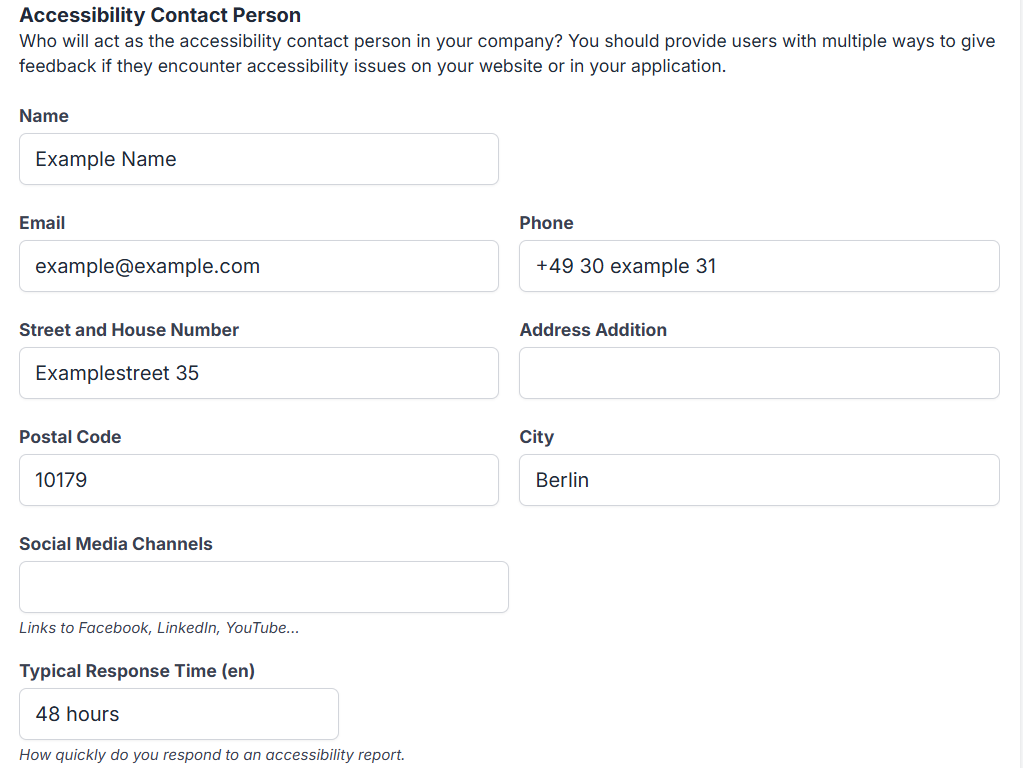Click the Postal Code input box
Screen dimensions: 1023x768
258,480
